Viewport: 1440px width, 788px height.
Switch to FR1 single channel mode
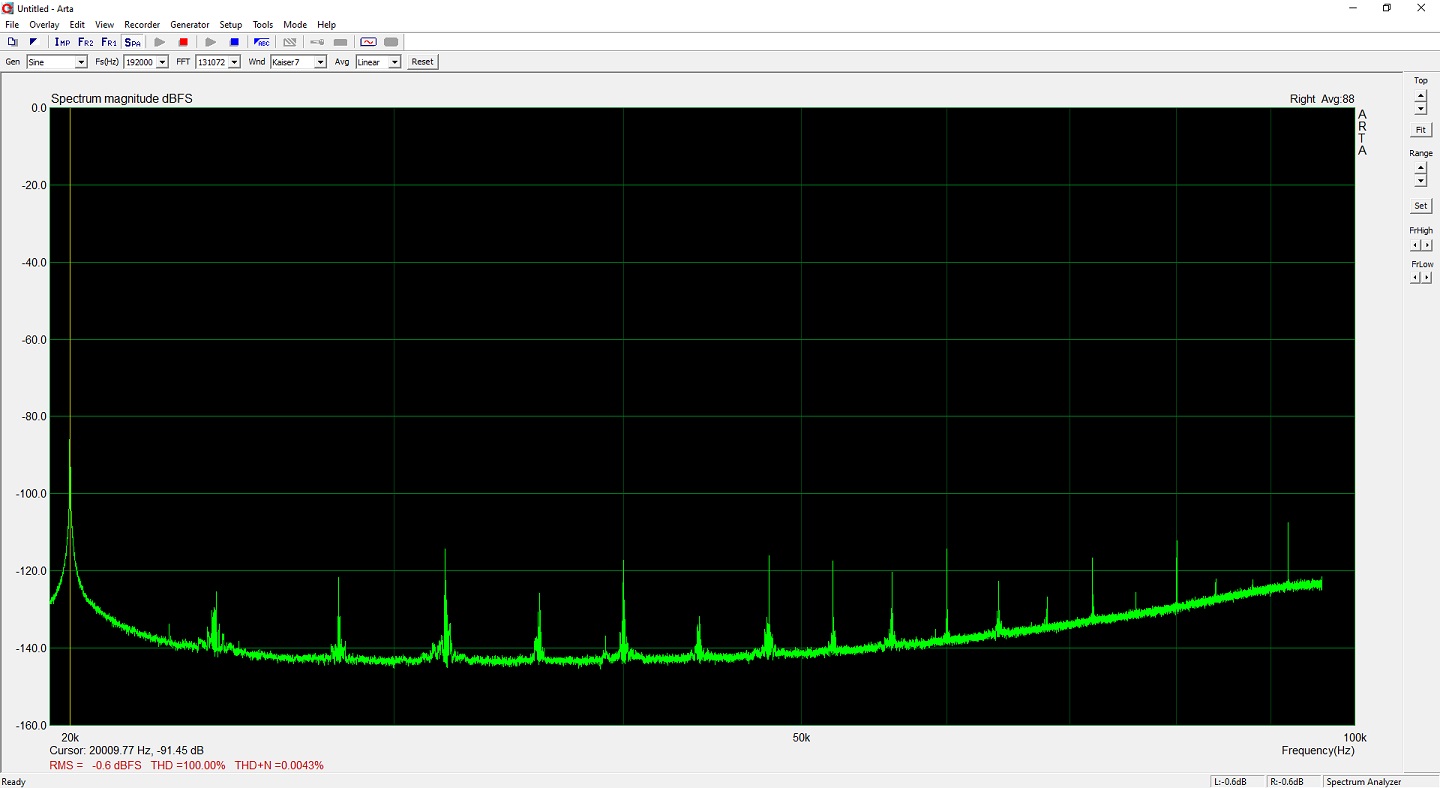[x=109, y=42]
